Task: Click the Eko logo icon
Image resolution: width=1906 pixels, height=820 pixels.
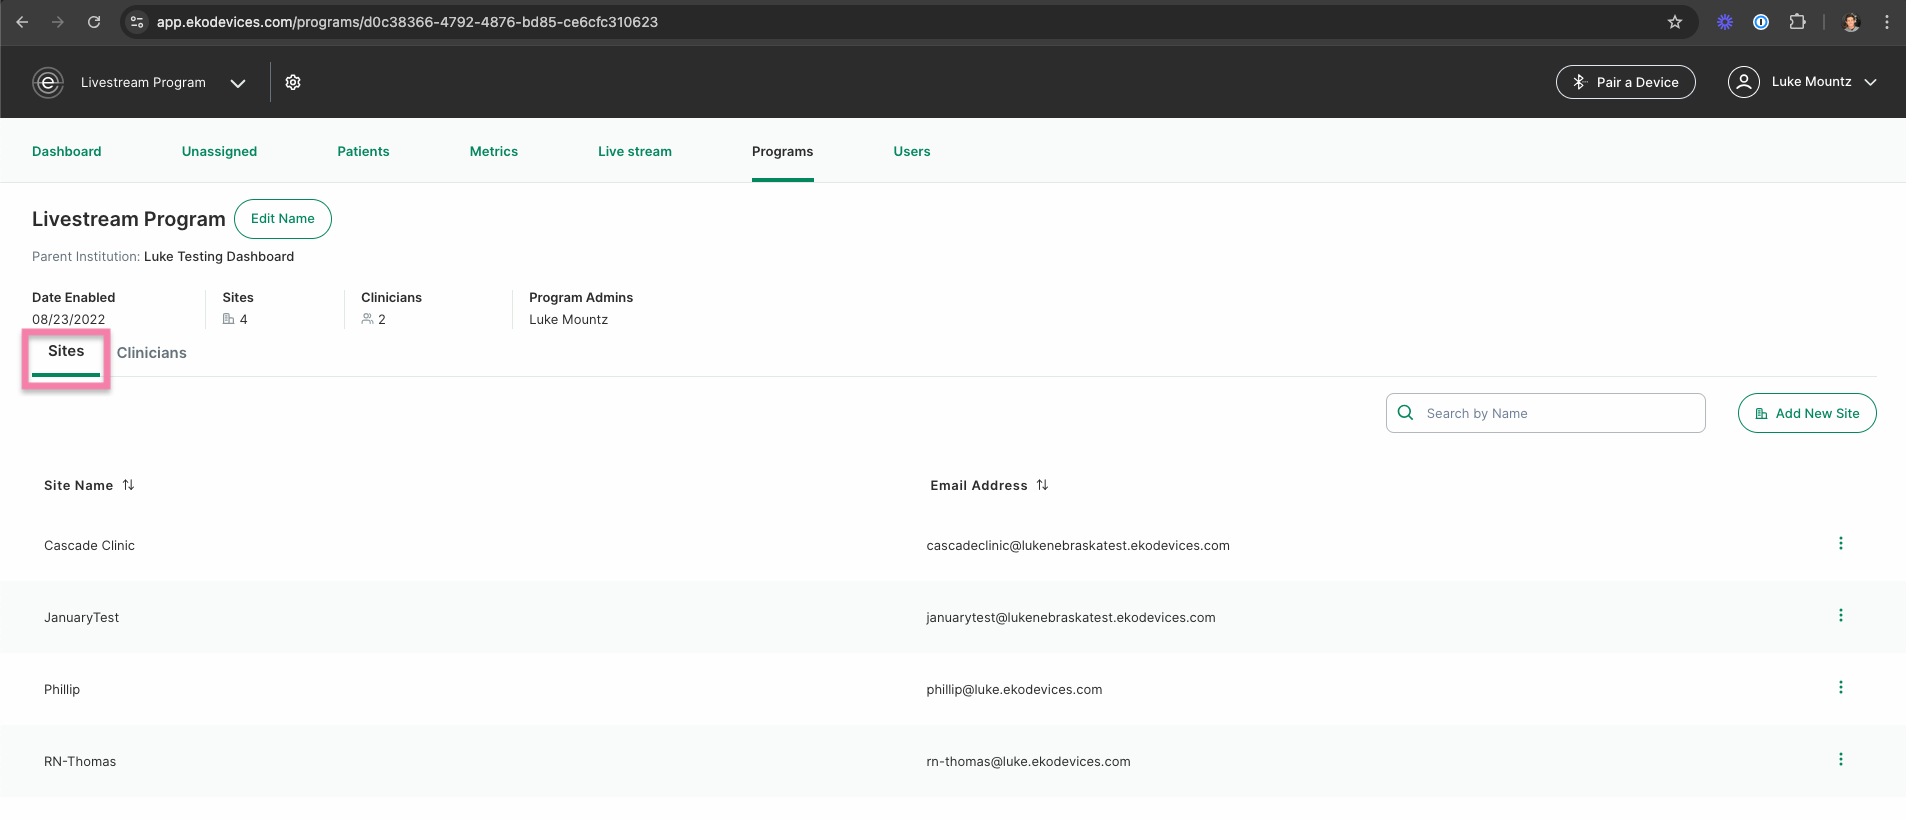Action: pyautogui.click(x=48, y=82)
